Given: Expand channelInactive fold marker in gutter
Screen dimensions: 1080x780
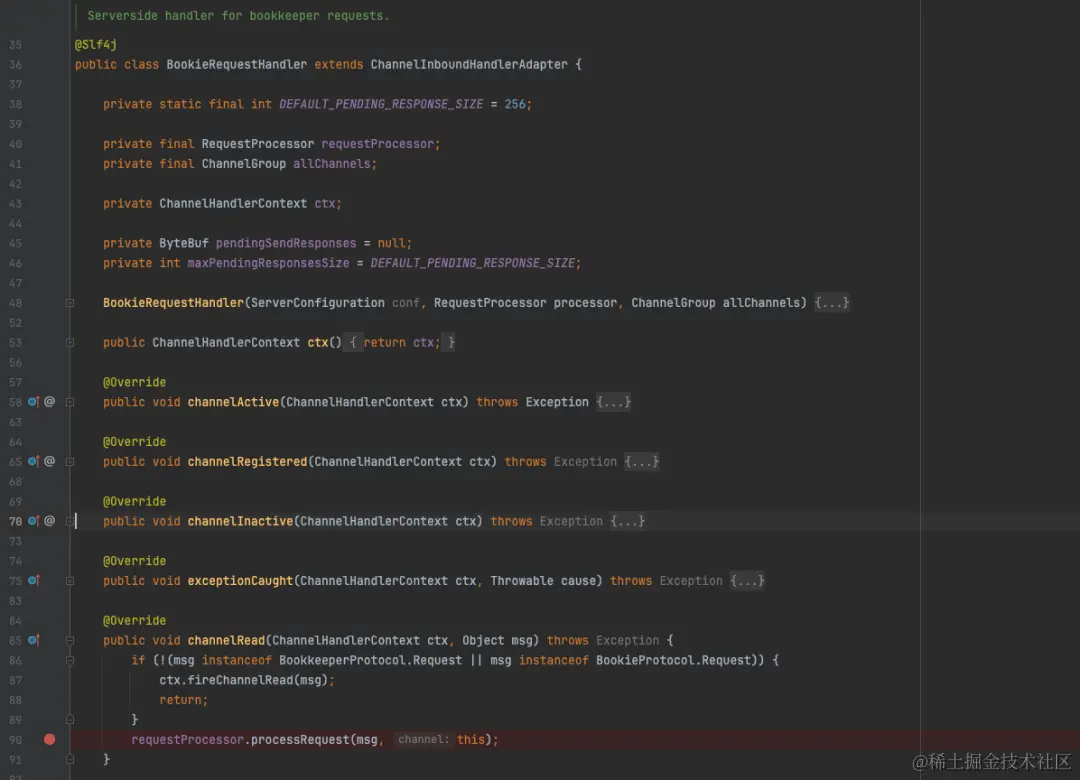Looking at the screenshot, I should 70,521.
